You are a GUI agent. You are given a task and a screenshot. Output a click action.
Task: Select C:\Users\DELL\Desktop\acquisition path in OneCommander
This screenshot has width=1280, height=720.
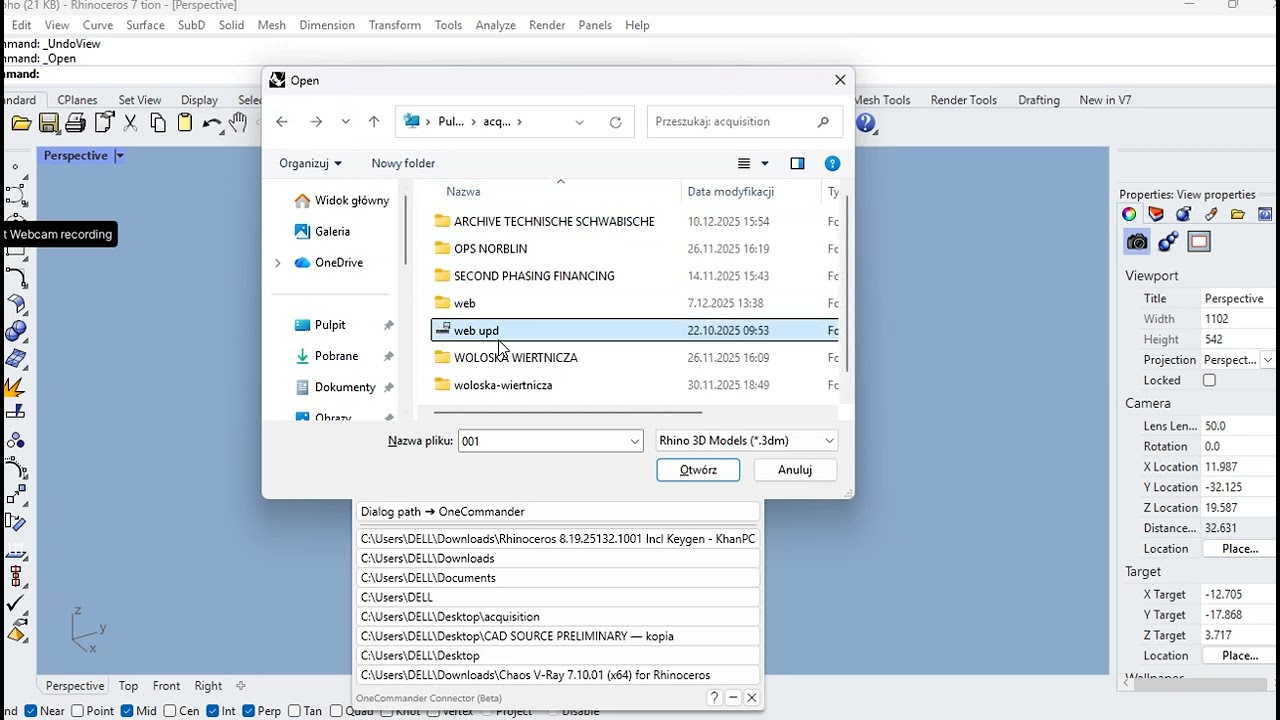point(558,617)
